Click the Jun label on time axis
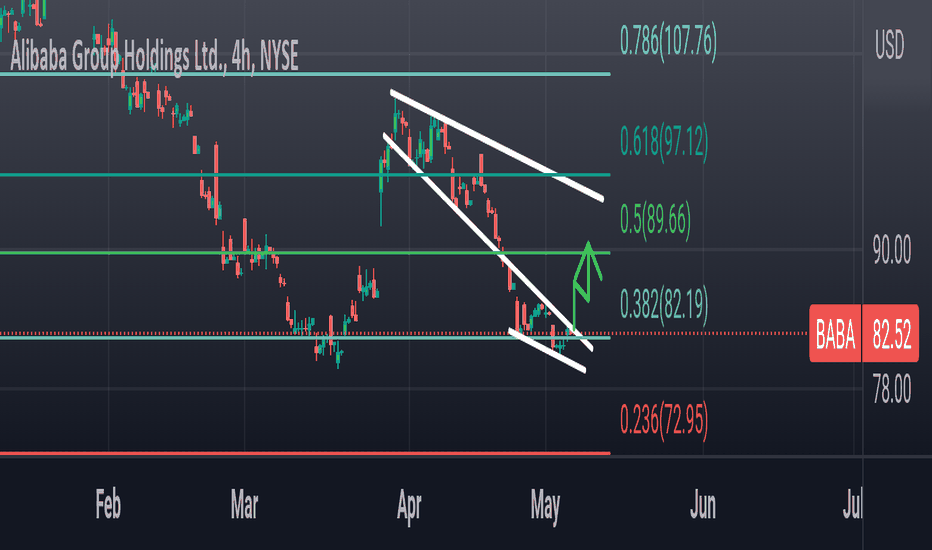This screenshot has height=550, width=932. click(703, 505)
